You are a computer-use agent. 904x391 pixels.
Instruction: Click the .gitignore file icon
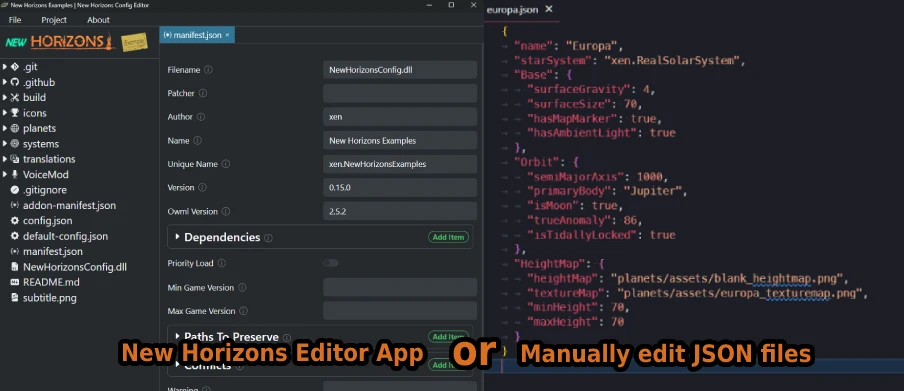(x=14, y=190)
